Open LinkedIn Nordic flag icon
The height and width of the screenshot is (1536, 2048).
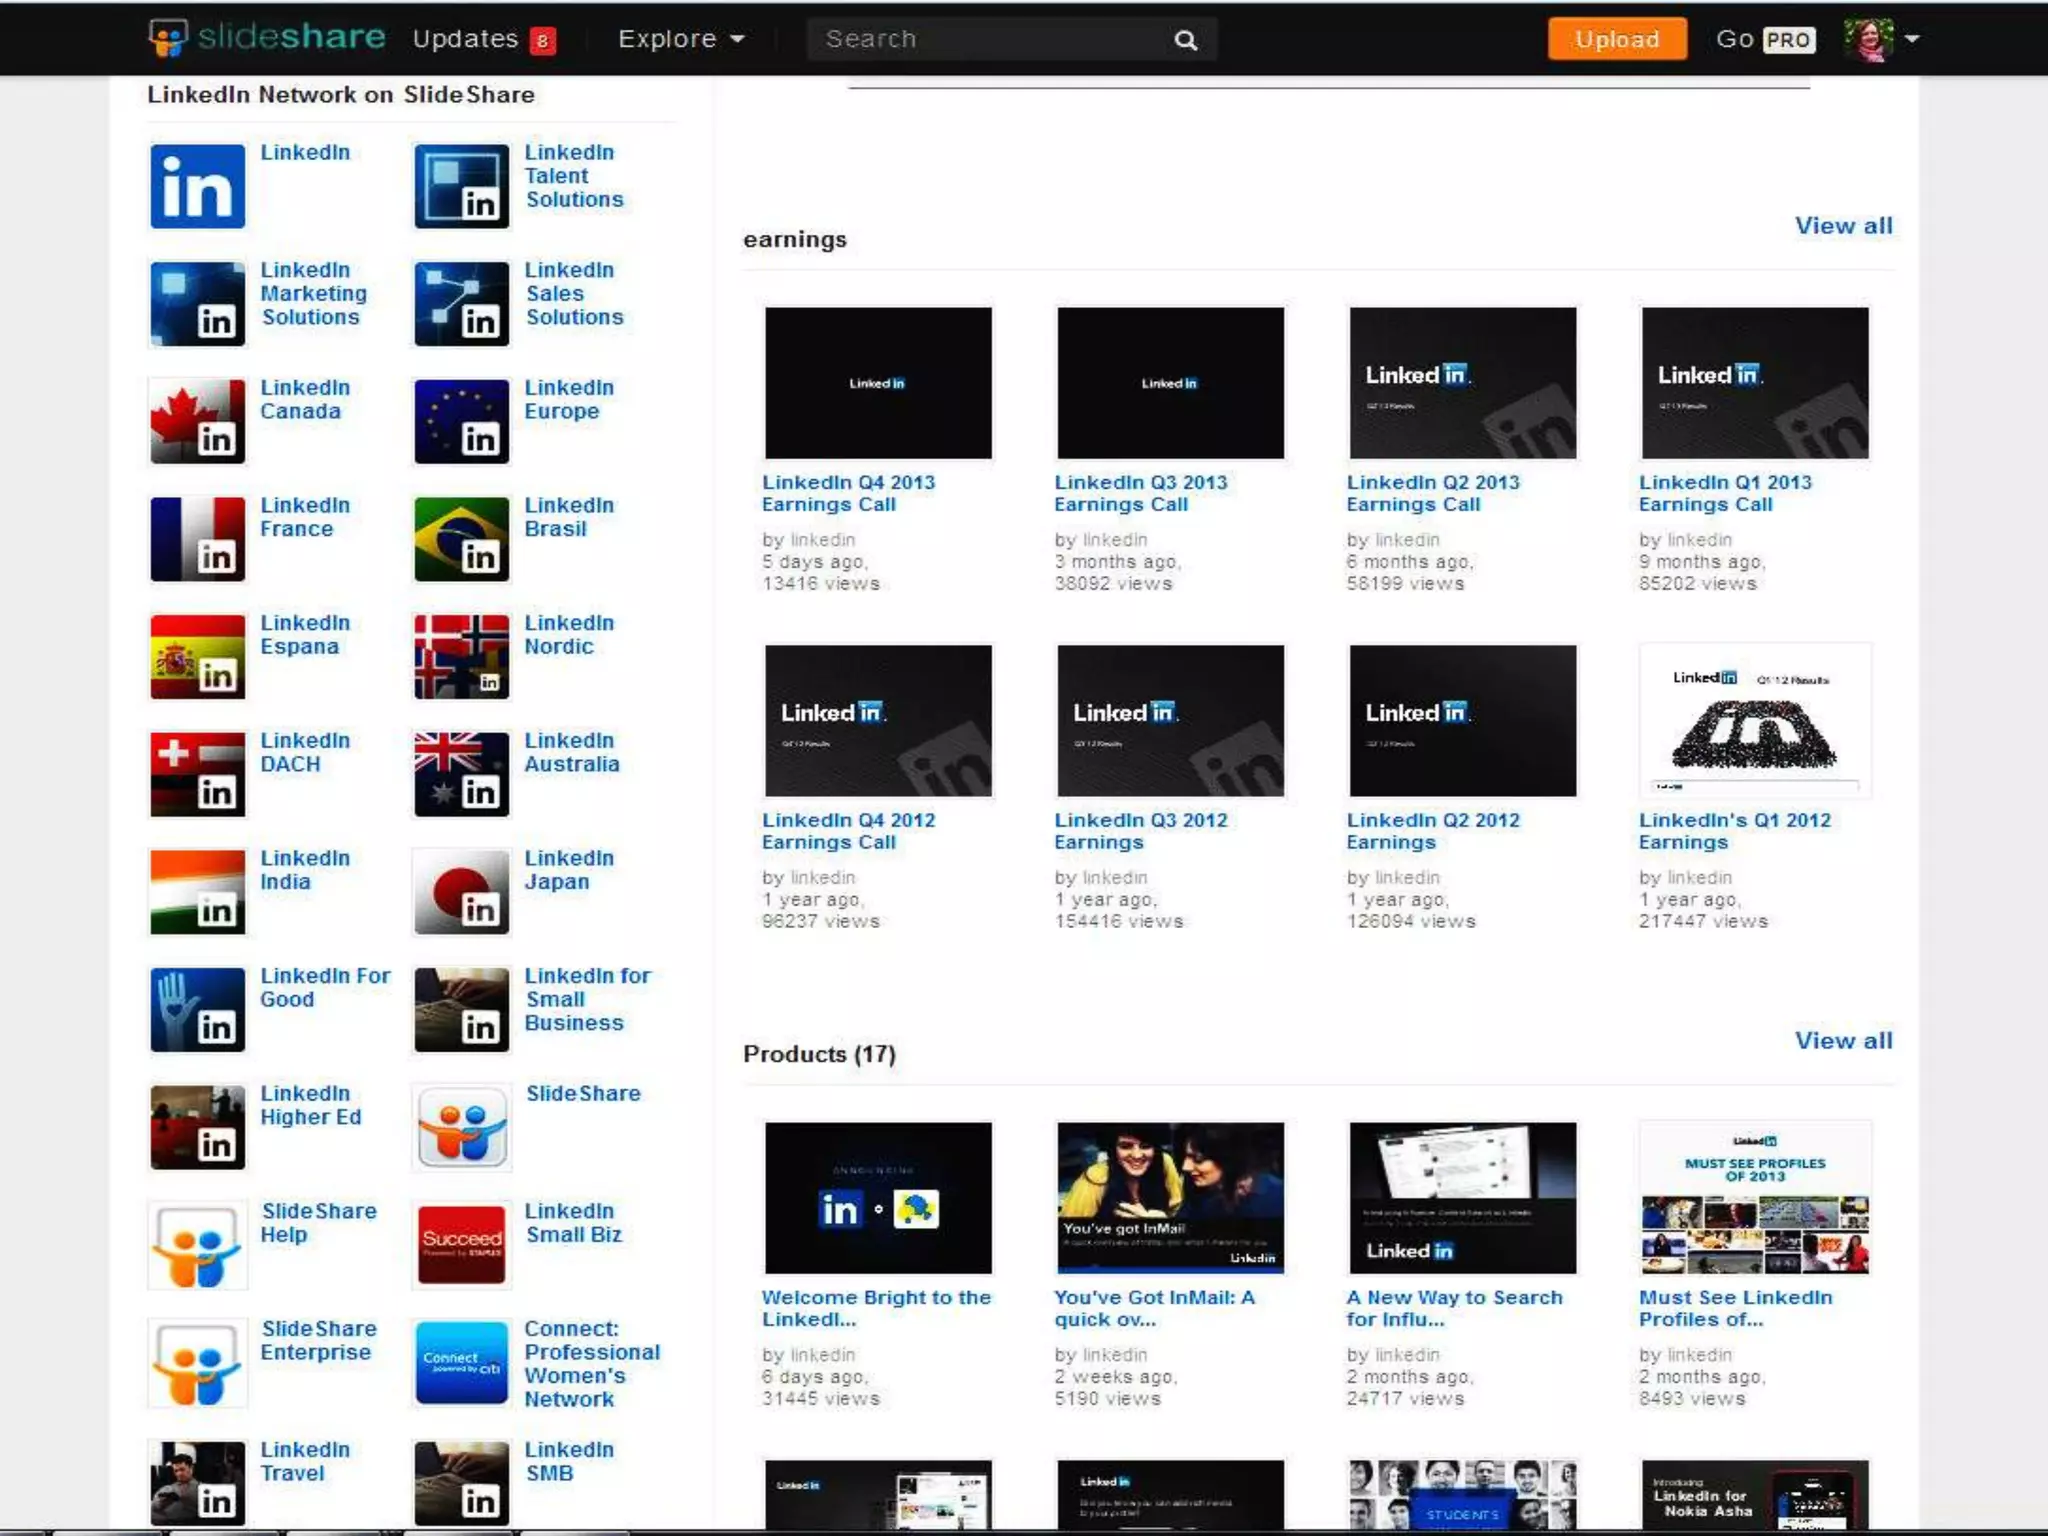pyautogui.click(x=461, y=656)
